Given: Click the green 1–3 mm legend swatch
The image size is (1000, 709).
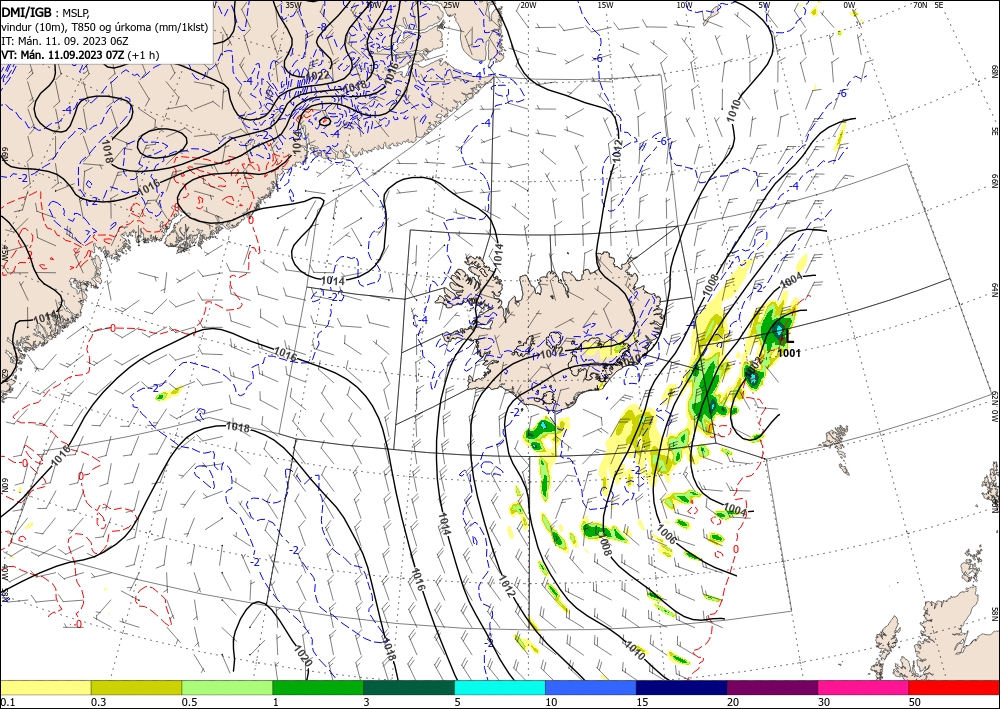Looking at the screenshot, I should click(318, 687).
